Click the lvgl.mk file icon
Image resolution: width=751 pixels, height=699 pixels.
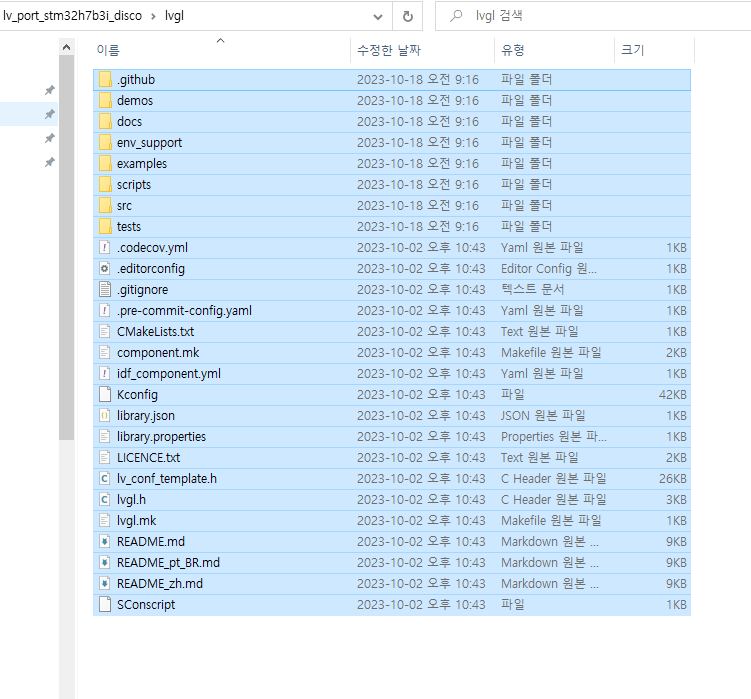pos(105,520)
